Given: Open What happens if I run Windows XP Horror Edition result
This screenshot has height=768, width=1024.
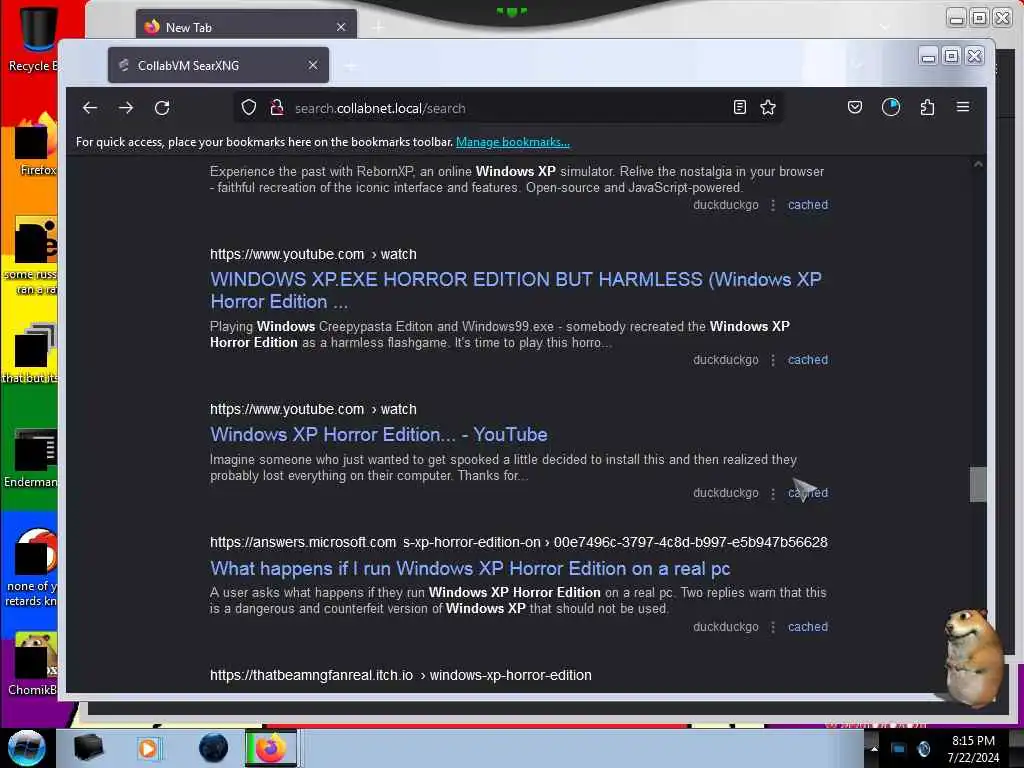Looking at the screenshot, I should (x=470, y=568).
